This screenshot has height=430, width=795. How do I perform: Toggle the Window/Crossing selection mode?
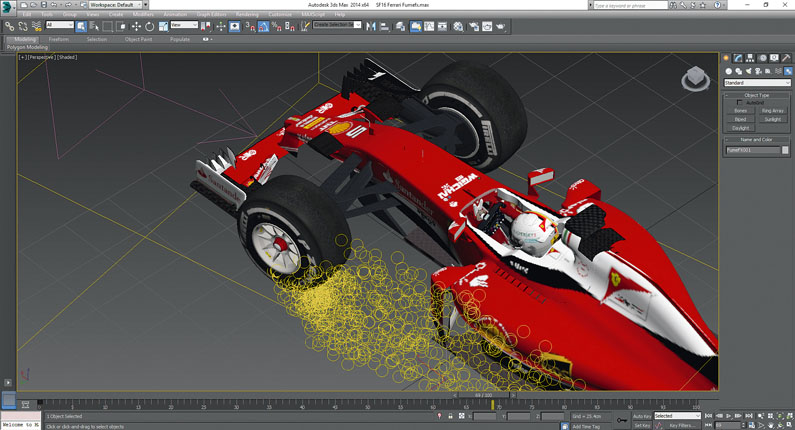tap(121, 26)
